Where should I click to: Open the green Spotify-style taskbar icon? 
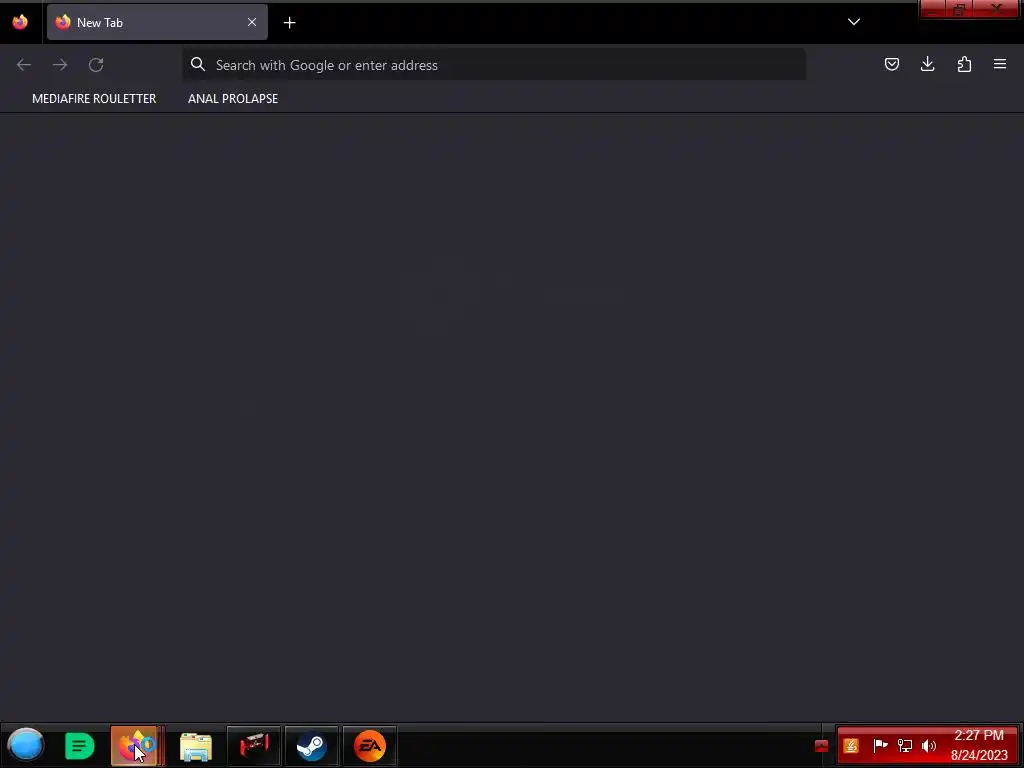pos(79,746)
